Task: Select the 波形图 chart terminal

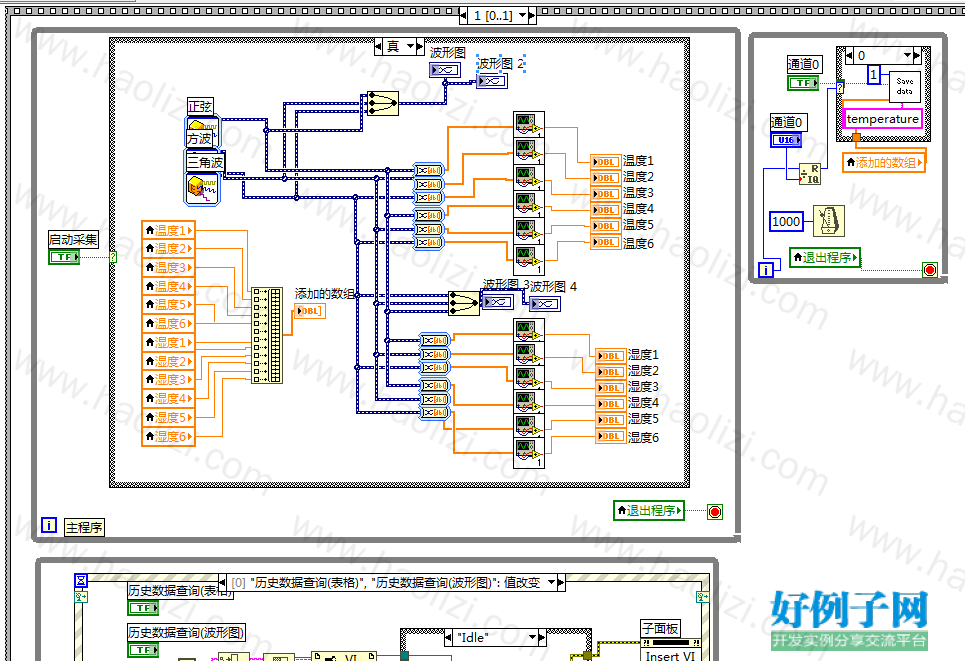Action: click(x=444, y=70)
